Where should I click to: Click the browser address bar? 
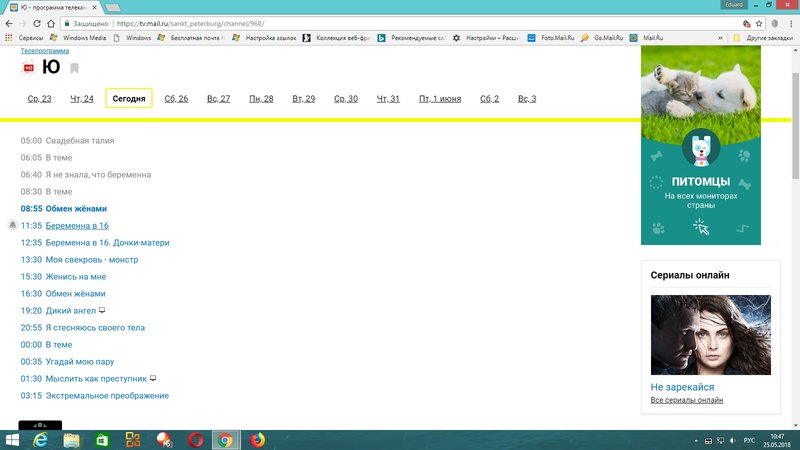click(x=400, y=22)
